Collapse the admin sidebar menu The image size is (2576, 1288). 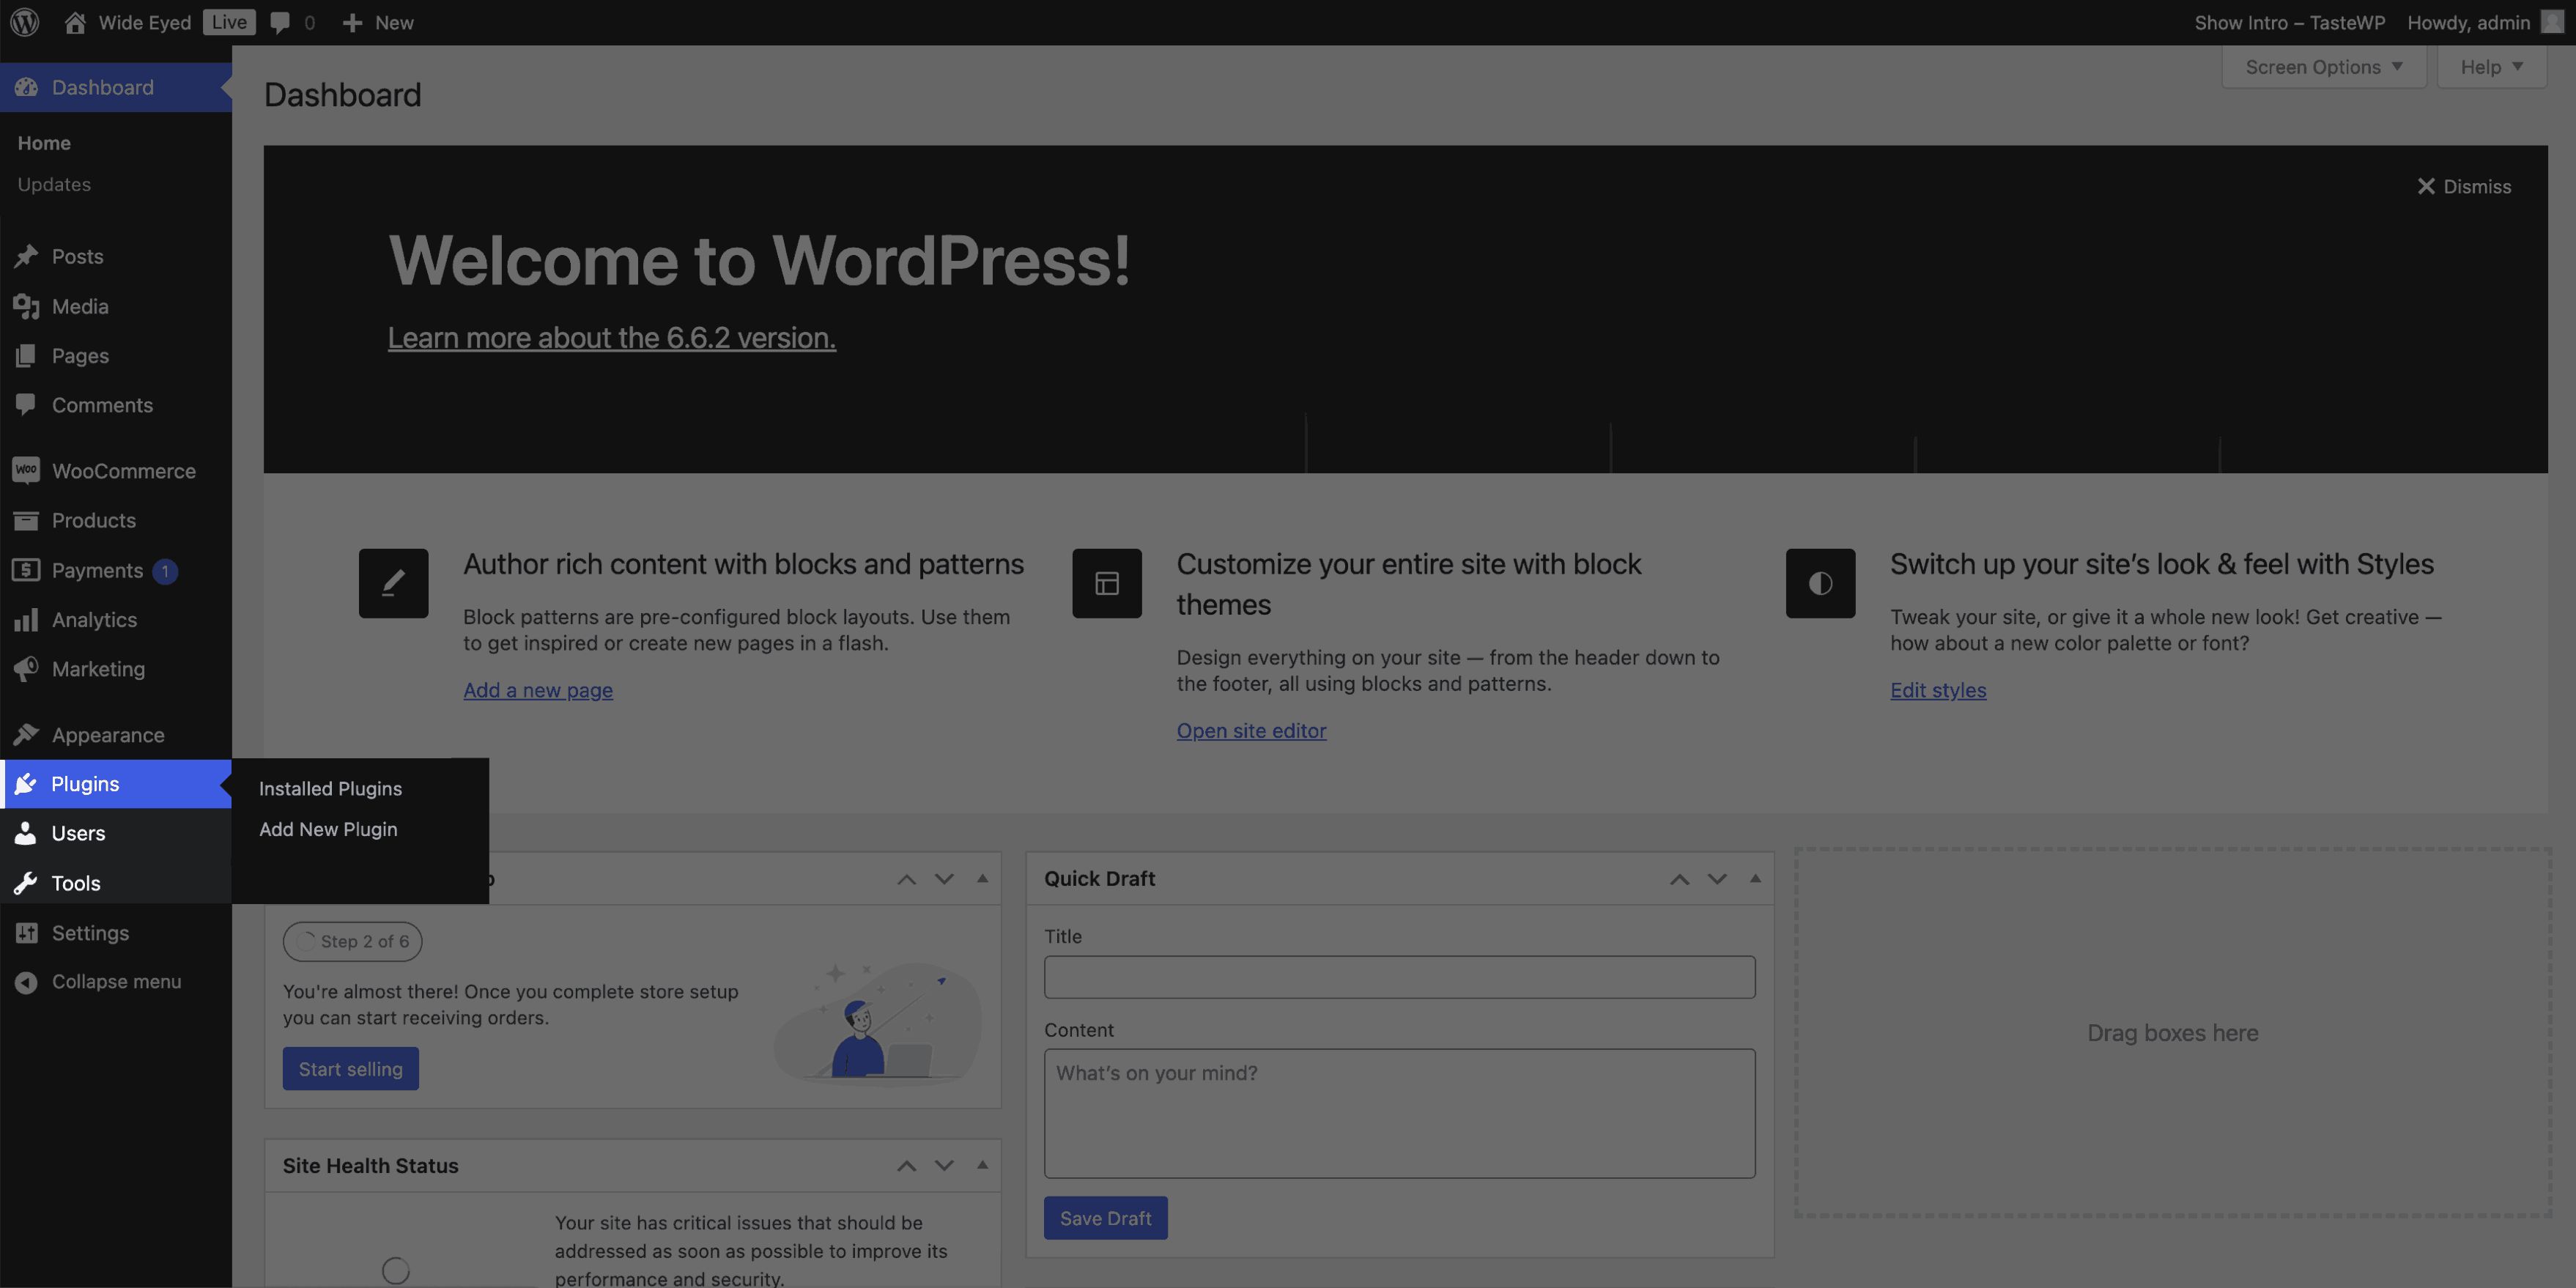click(x=116, y=982)
